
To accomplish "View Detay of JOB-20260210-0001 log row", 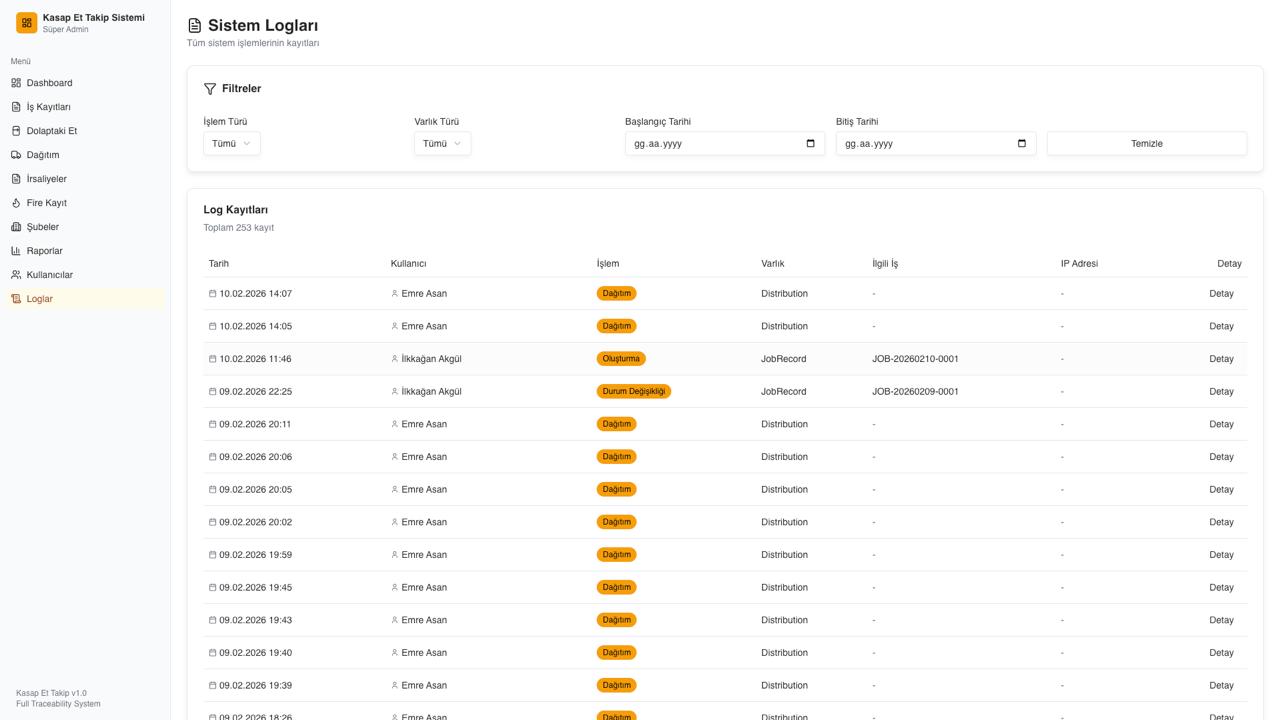I will tap(1221, 359).
